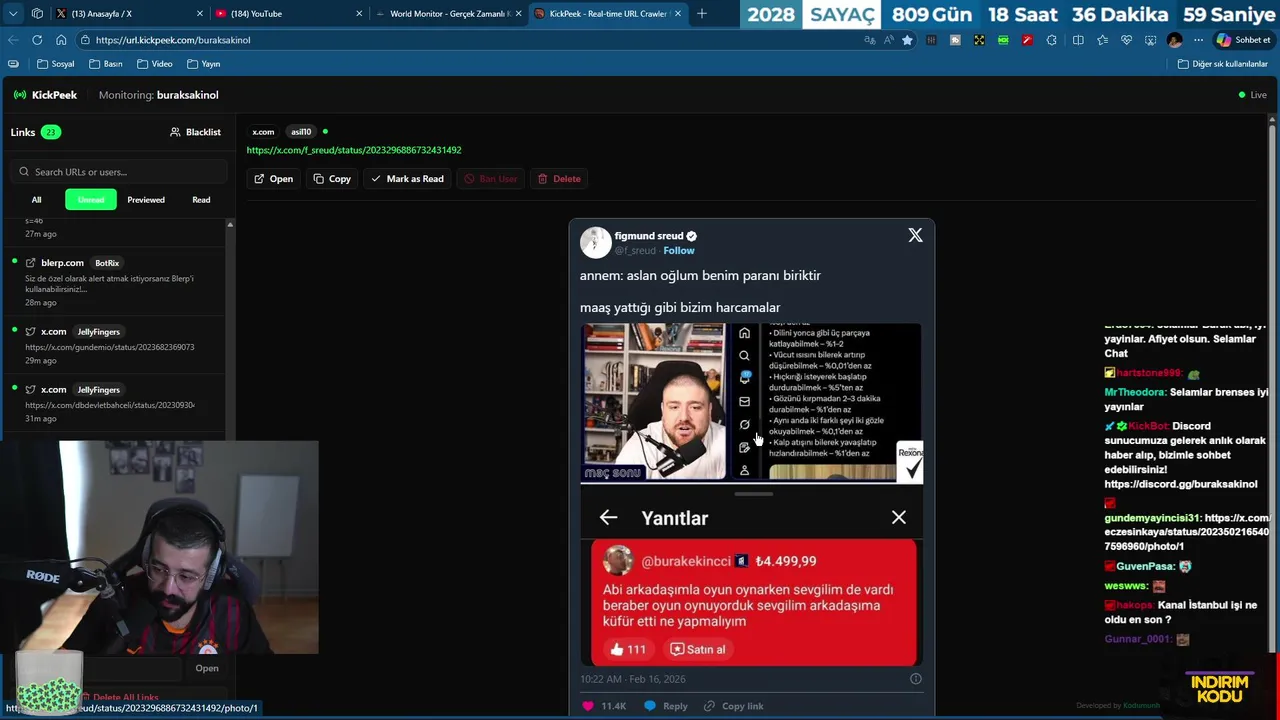Click the screenshot capture toolbar icon
Image resolution: width=1280 pixels, height=720 pixels.
1150,40
